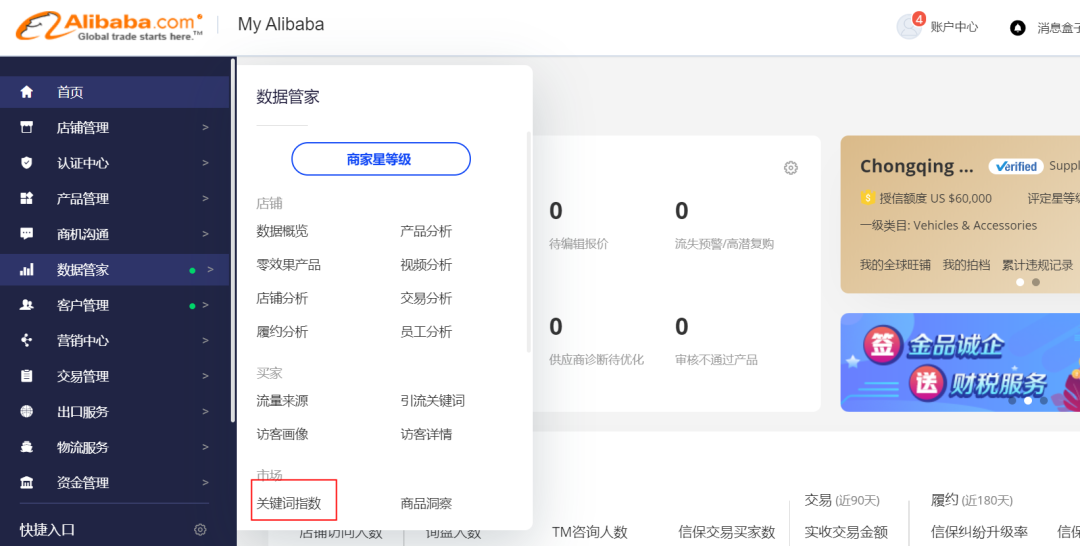Click the home icon beside 首页
Image resolution: width=1080 pixels, height=546 pixels.
point(27,92)
